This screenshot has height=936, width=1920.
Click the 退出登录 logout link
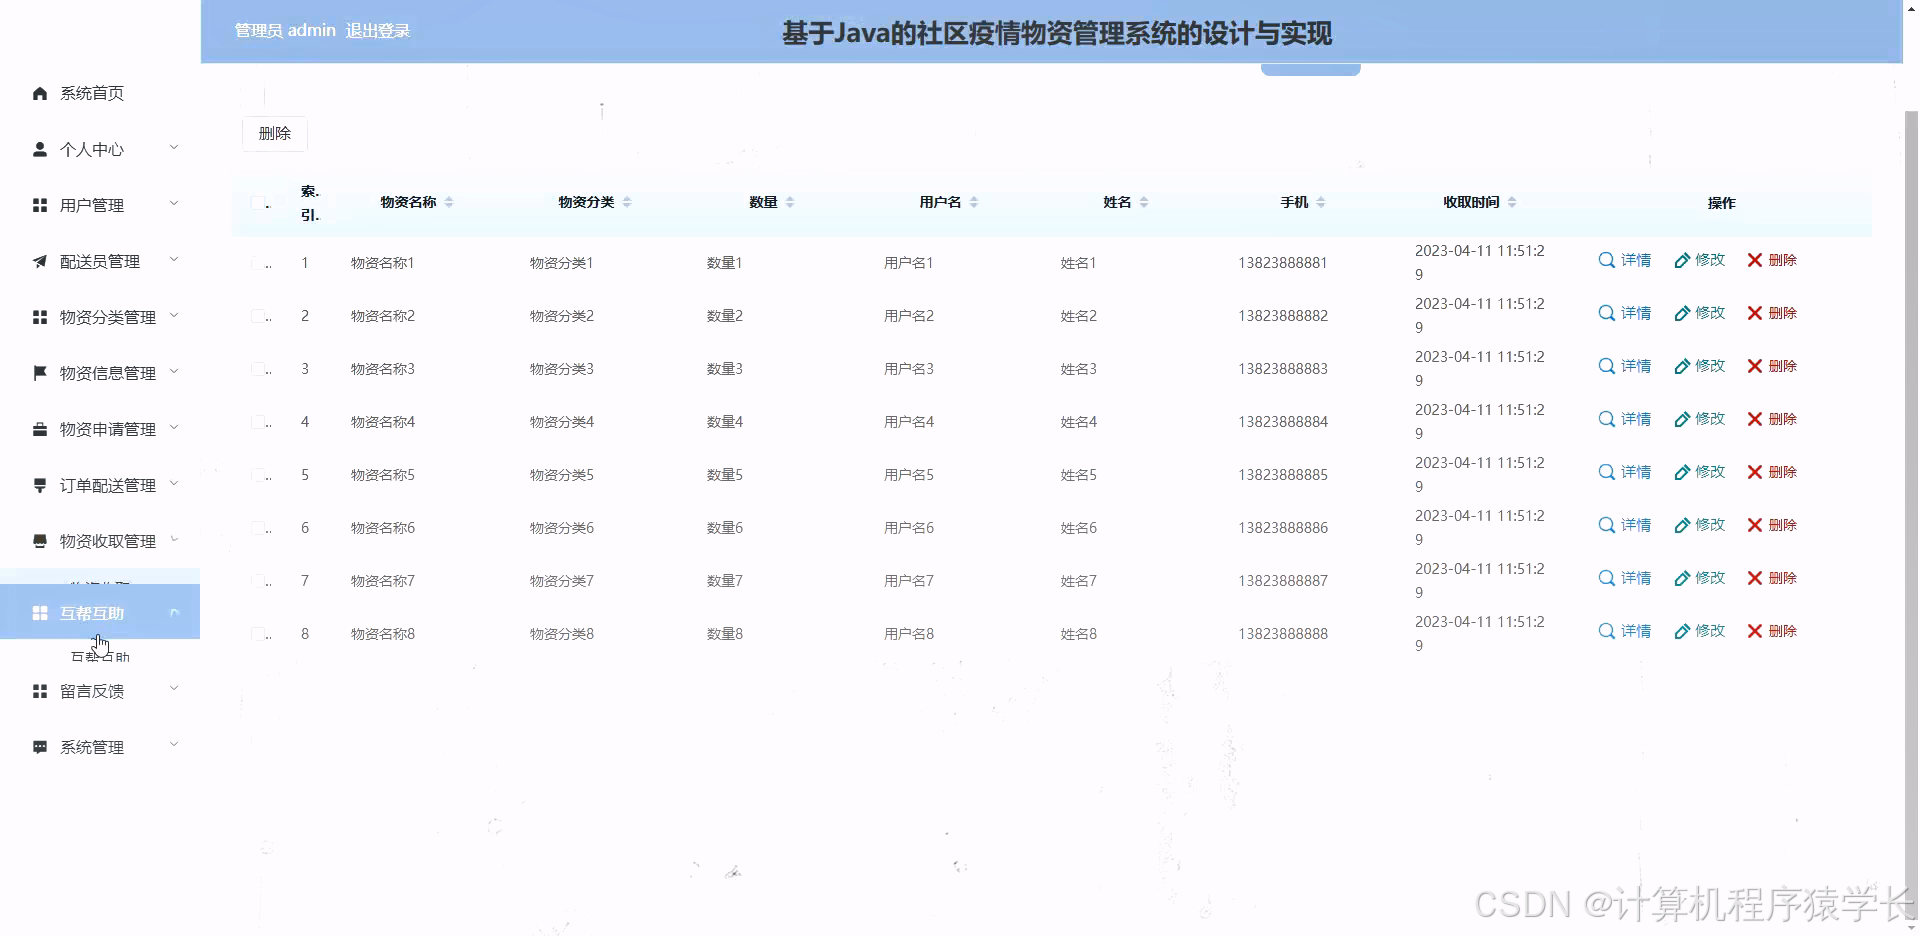tap(378, 30)
